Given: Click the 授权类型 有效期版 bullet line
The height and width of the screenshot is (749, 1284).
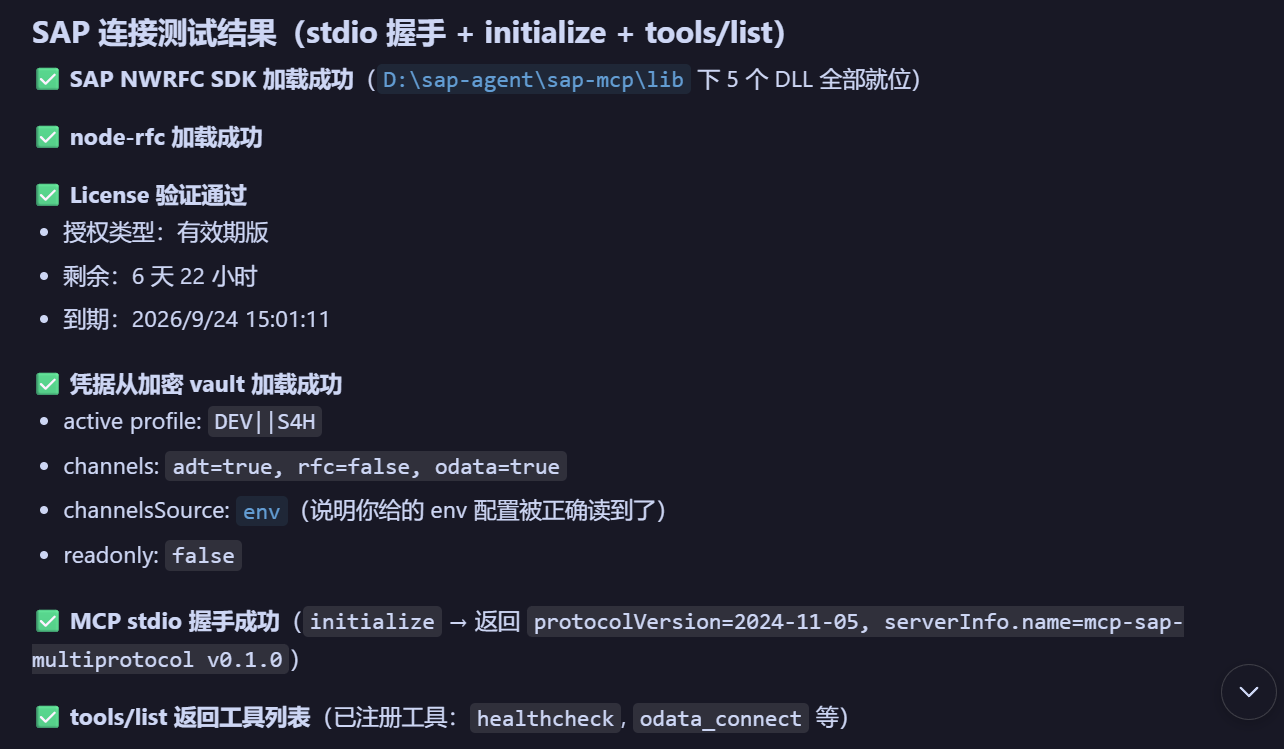Looking at the screenshot, I should 166,233.
